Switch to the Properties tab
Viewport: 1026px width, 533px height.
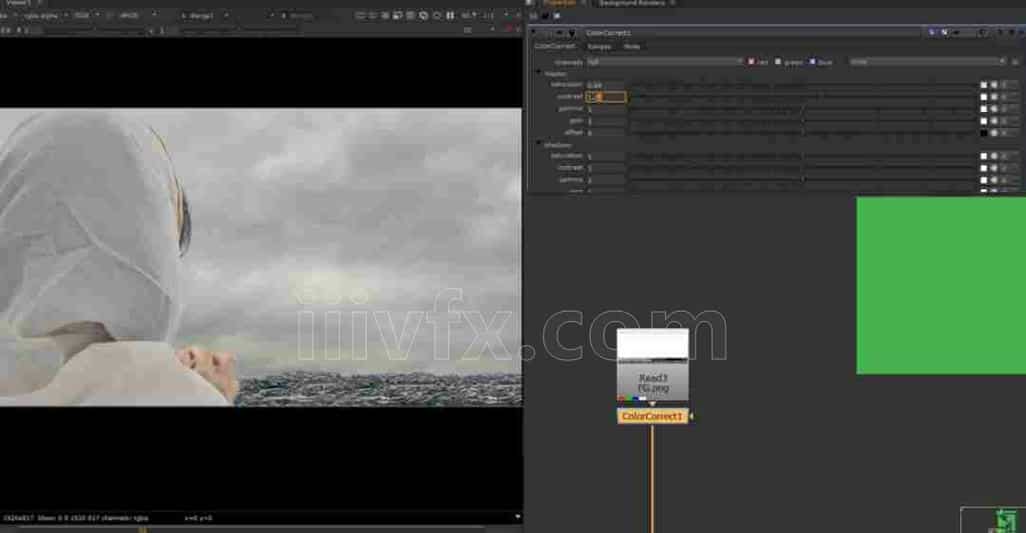tap(558, 3)
